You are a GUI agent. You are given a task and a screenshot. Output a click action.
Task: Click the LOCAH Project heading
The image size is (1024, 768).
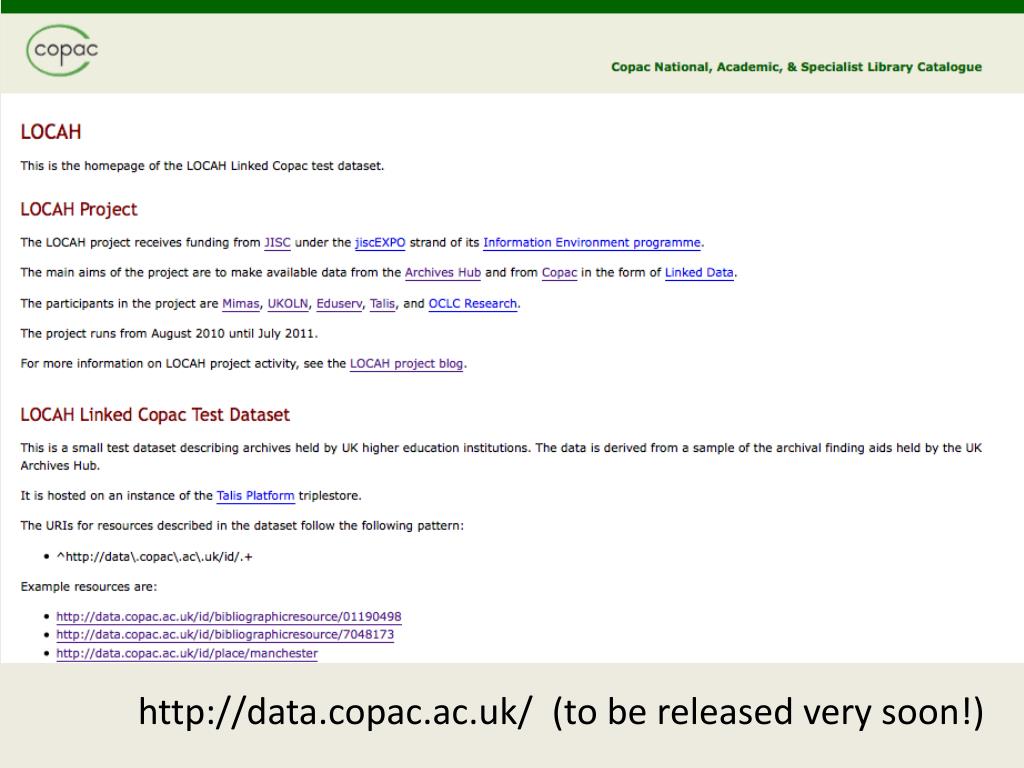tap(79, 209)
